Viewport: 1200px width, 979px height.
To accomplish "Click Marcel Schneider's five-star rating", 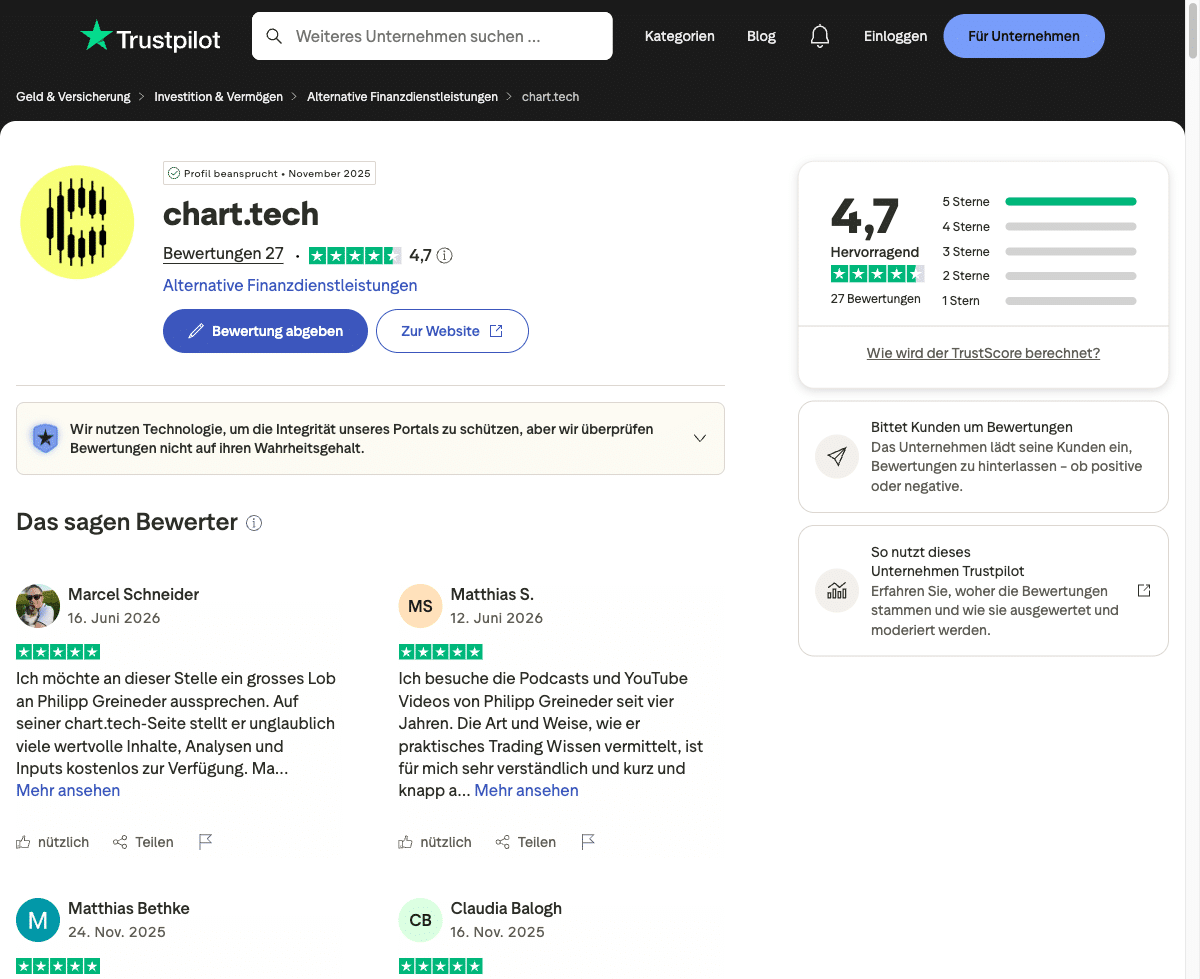I will 58,652.
